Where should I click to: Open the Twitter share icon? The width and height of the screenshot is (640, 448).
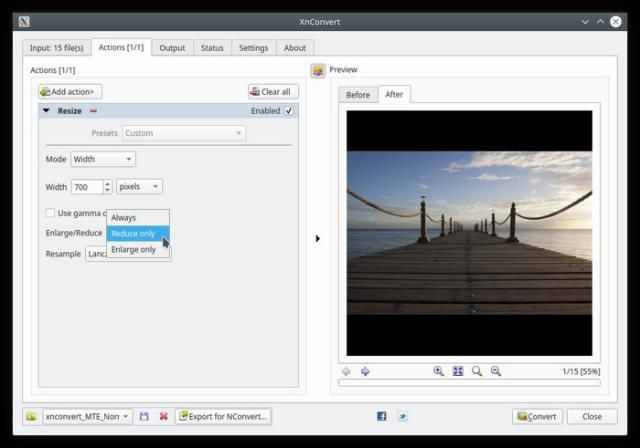pyautogui.click(x=402, y=416)
